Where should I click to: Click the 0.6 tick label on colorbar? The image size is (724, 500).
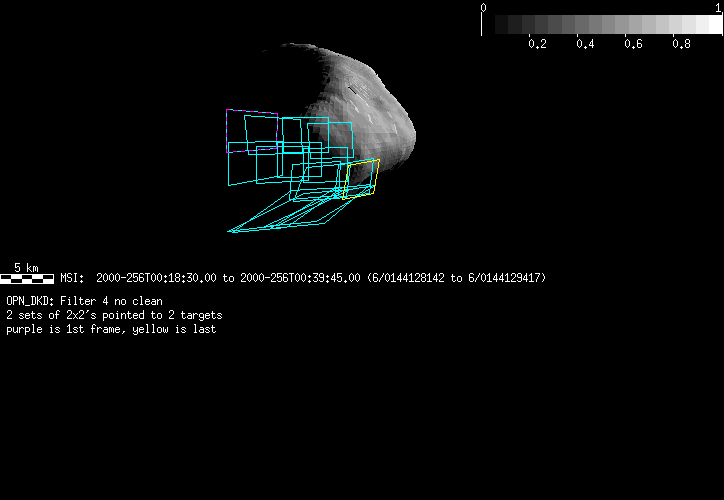coord(633,44)
